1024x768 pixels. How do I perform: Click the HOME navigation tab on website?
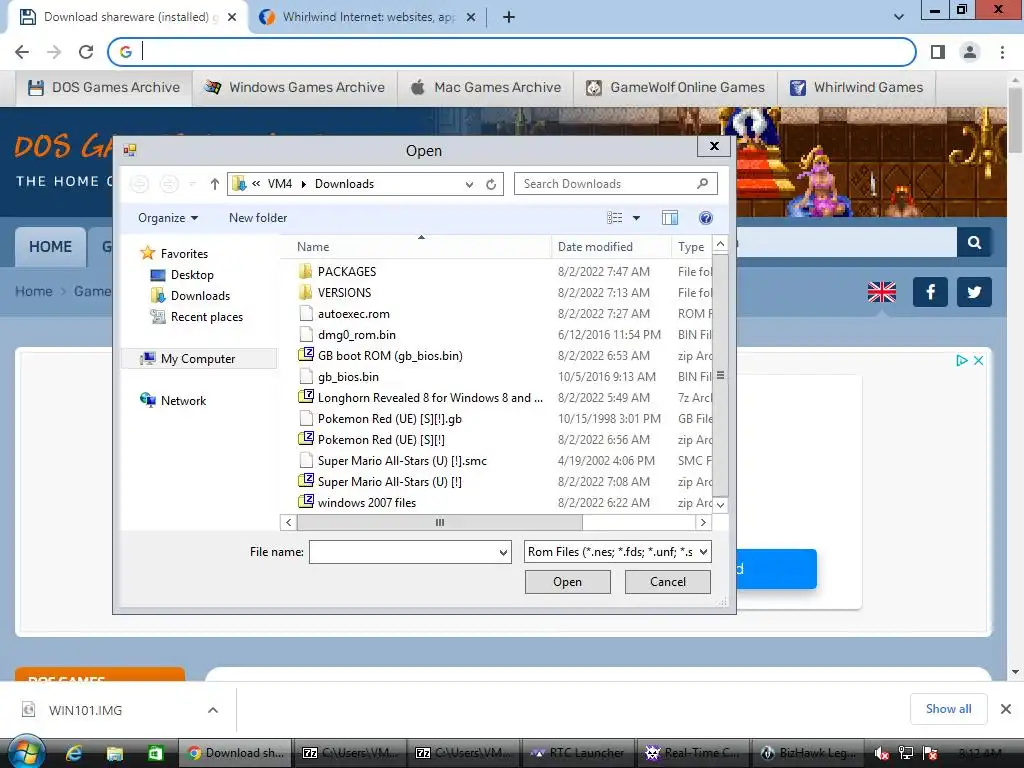pos(50,247)
